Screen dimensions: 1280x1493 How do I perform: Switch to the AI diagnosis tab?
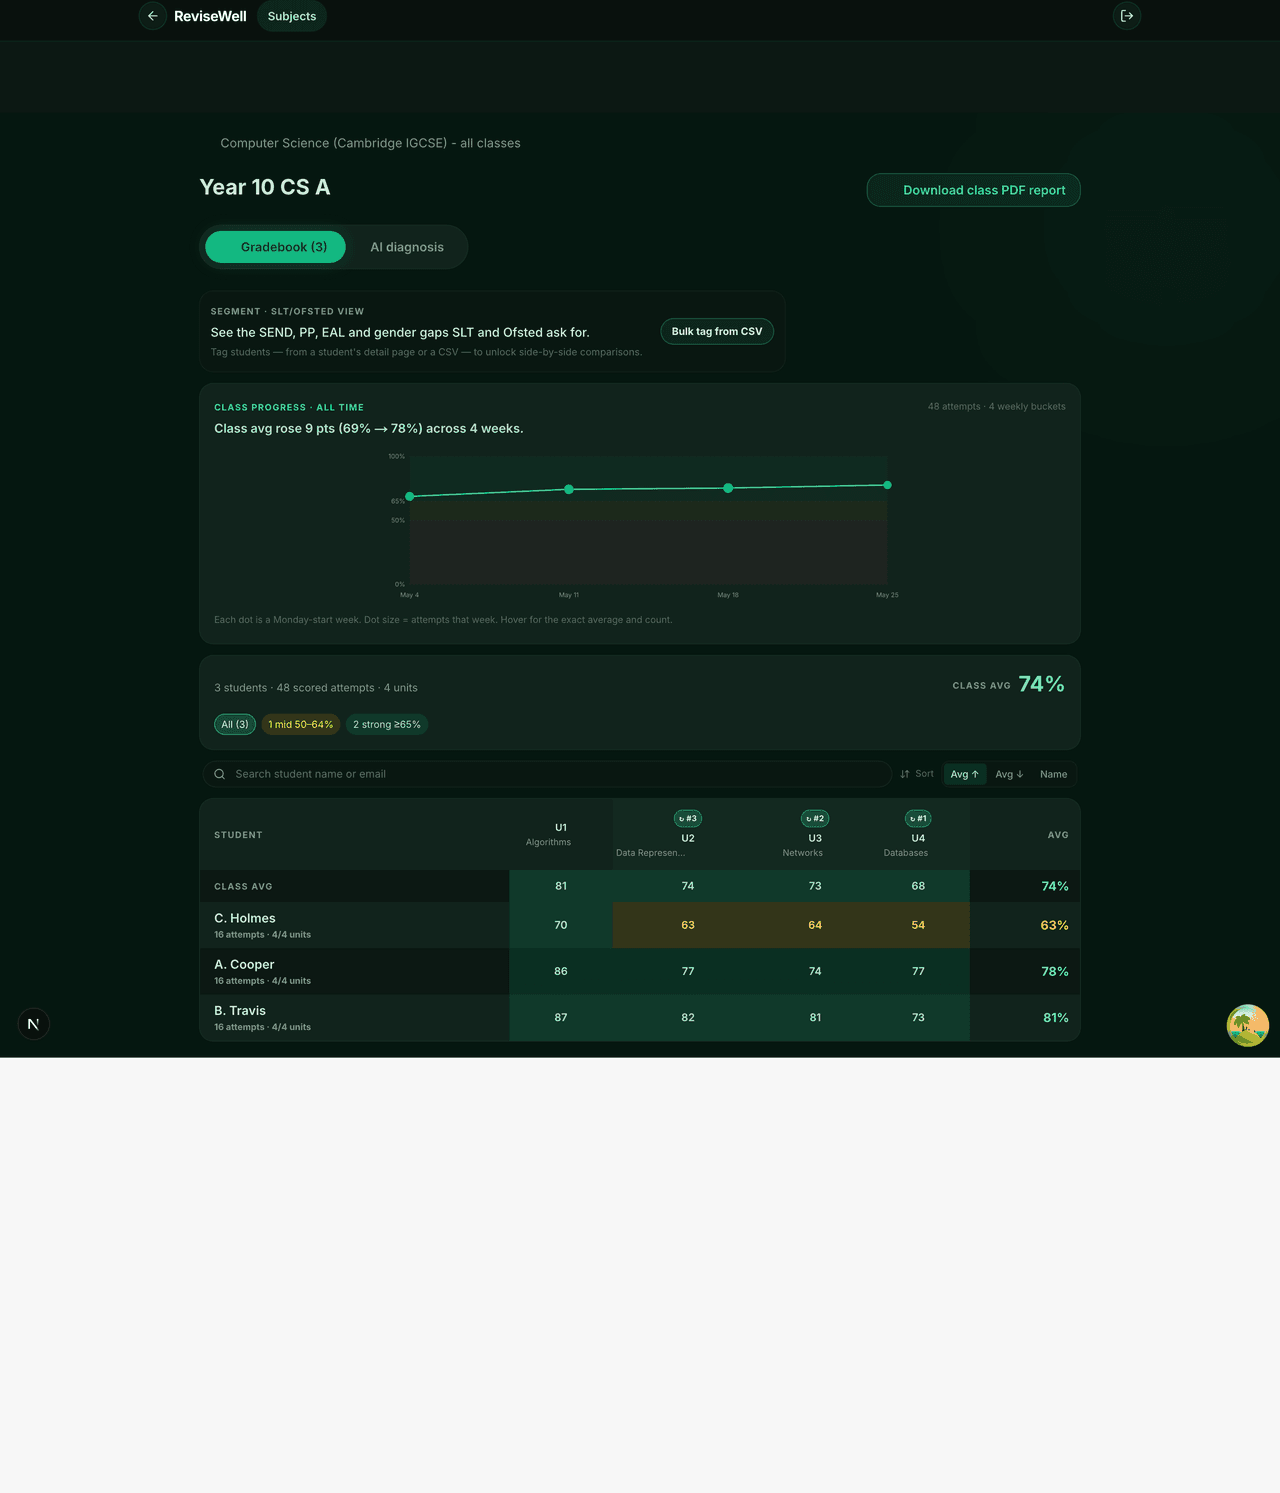[407, 247]
